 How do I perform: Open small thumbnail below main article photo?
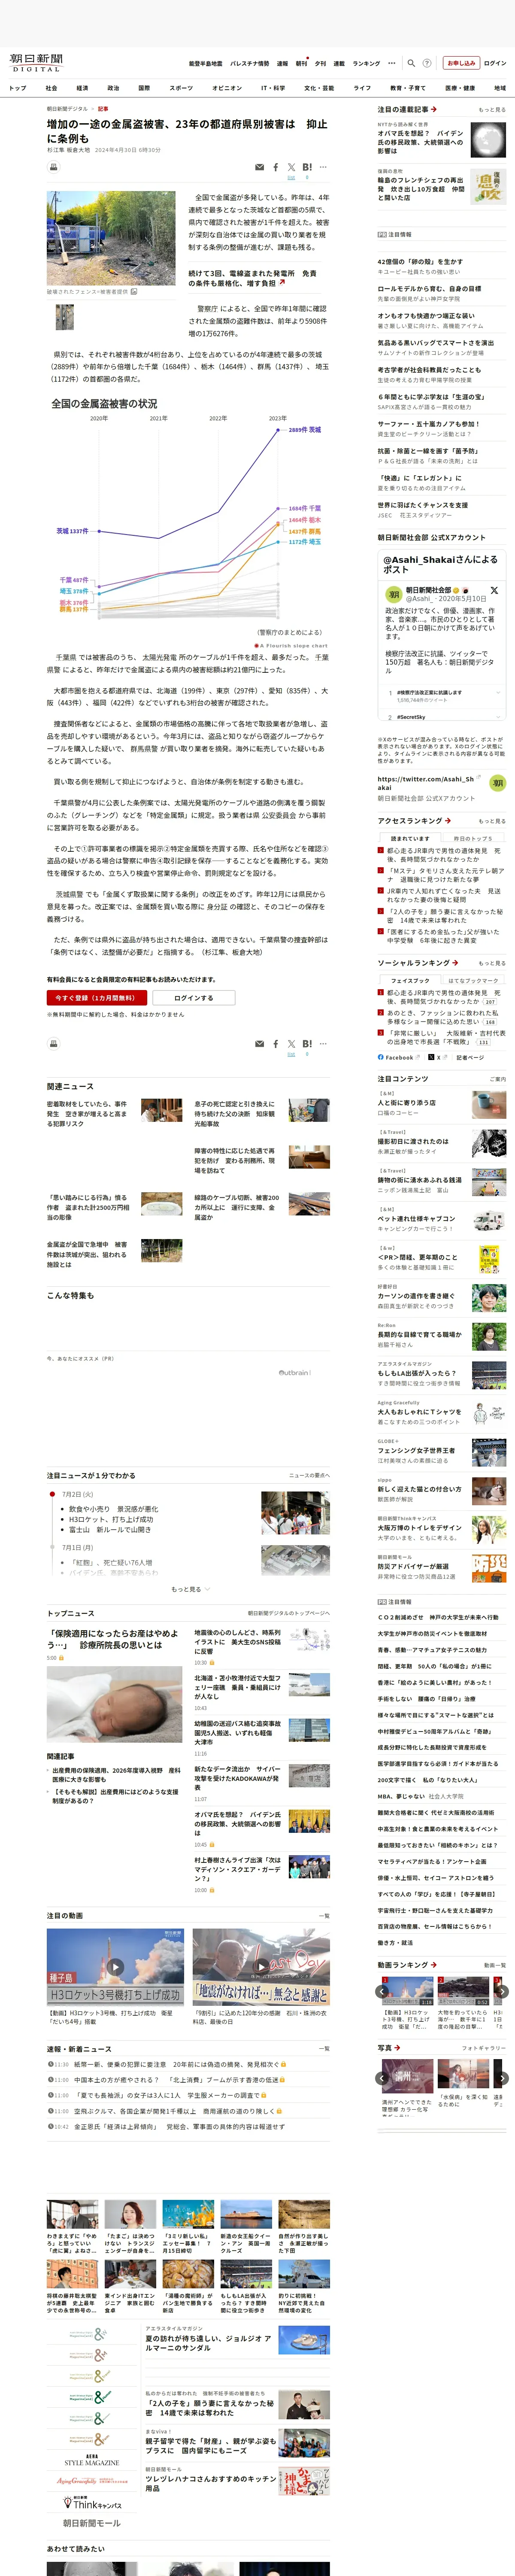pyautogui.click(x=64, y=317)
